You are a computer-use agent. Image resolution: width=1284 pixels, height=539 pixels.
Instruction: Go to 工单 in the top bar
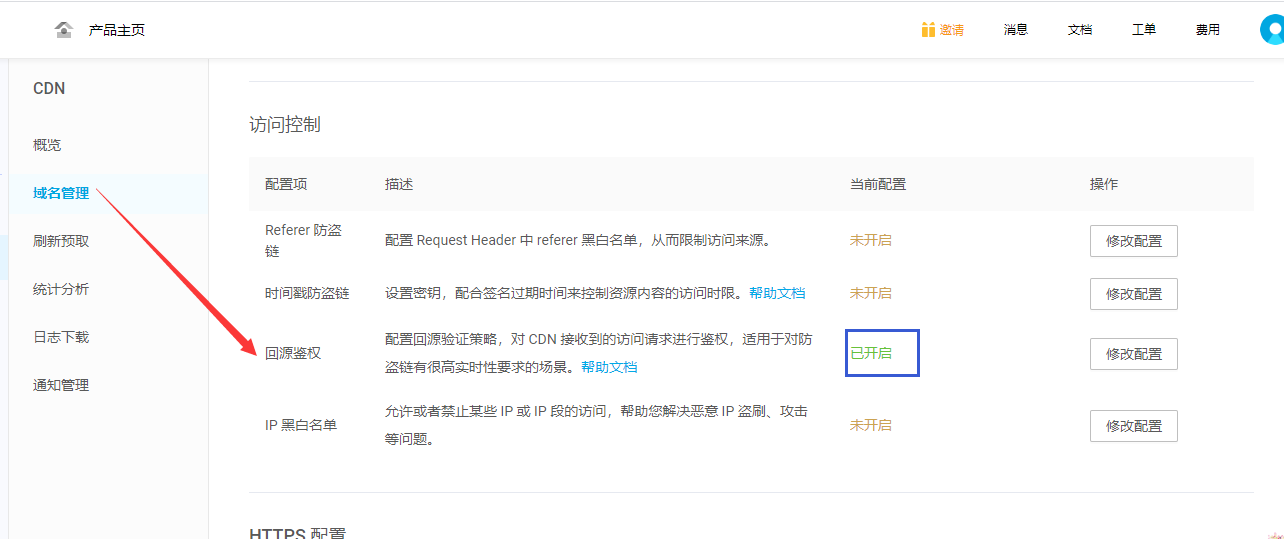pos(1144,30)
